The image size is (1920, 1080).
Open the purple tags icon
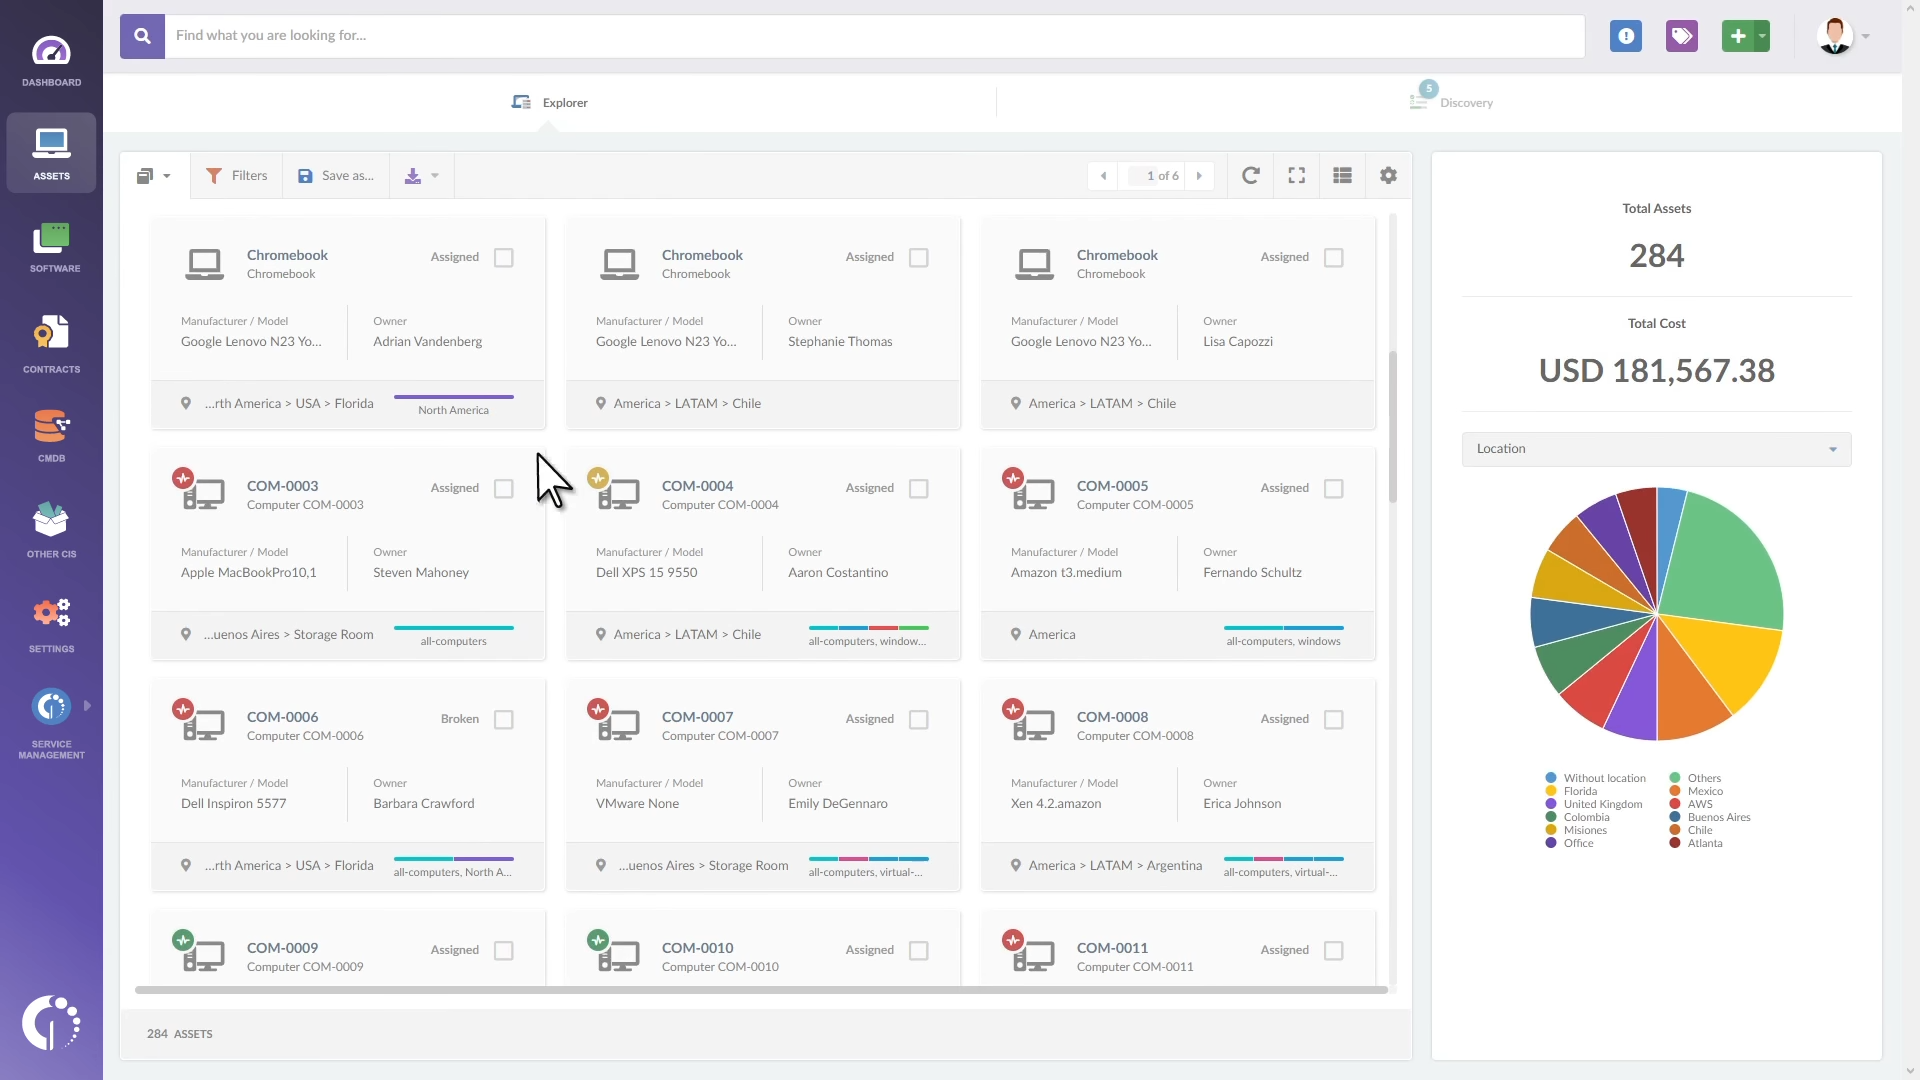click(x=1681, y=37)
